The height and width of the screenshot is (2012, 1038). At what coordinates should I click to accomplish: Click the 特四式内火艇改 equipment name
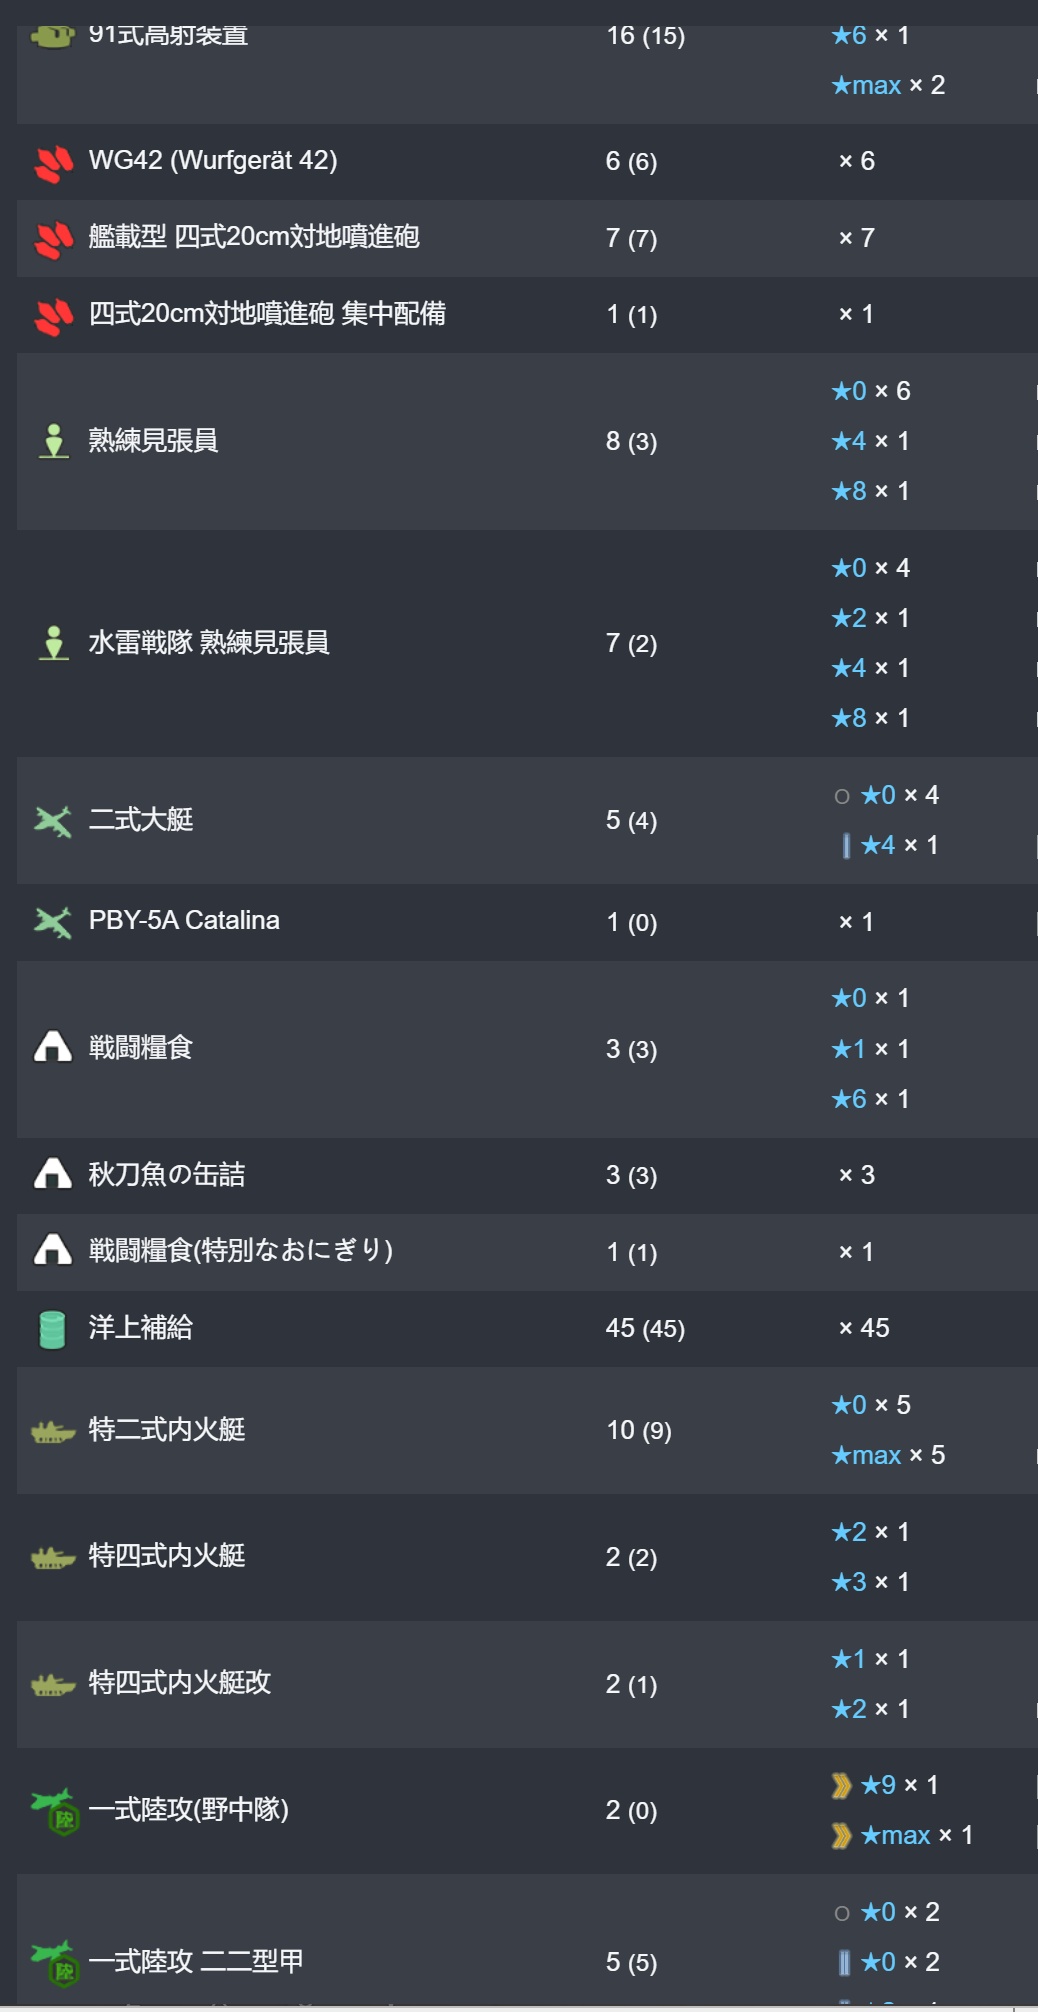(x=180, y=1683)
